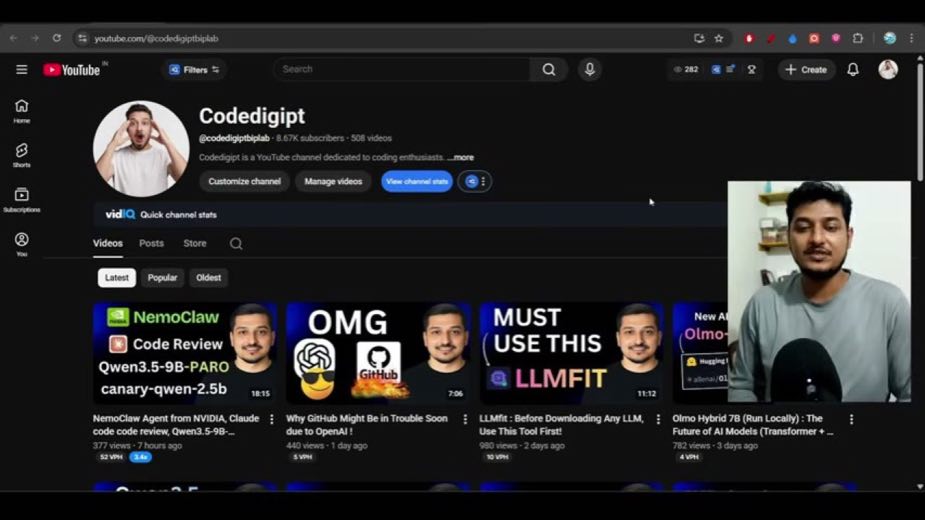Sort videos by Oldest
The height and width of the screenshot is (520, 925).
pos(208,277)
